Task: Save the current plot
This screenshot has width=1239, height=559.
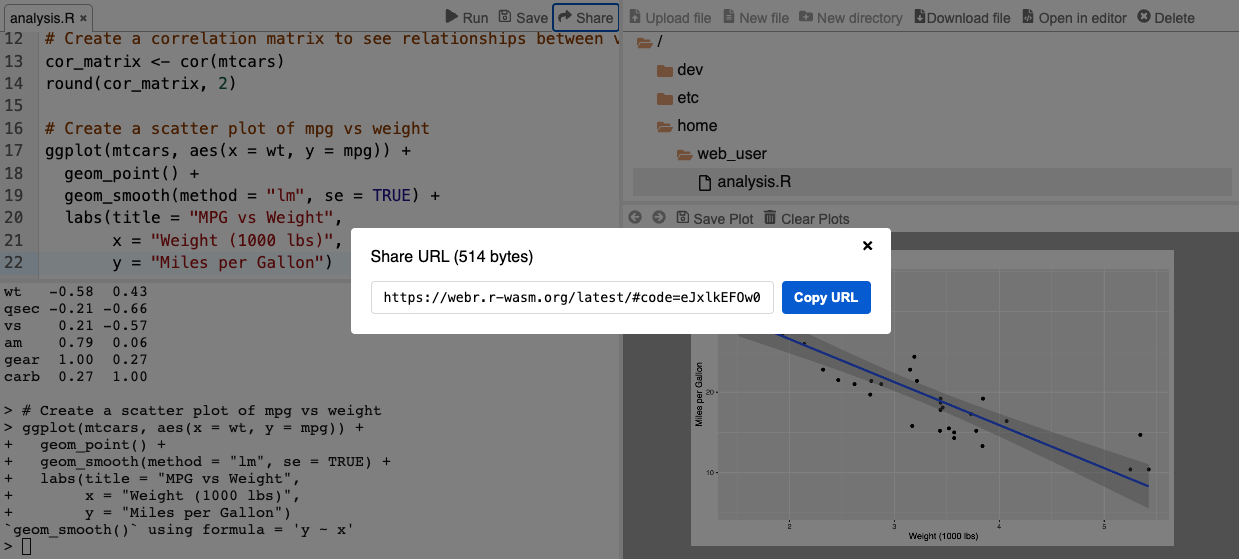Action: coord(715,218)
